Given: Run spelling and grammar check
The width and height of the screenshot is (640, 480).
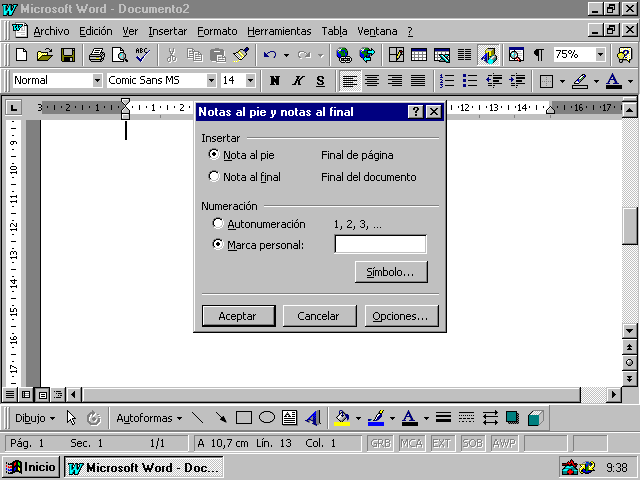Looking at the screenshot, I should [142, 55].
